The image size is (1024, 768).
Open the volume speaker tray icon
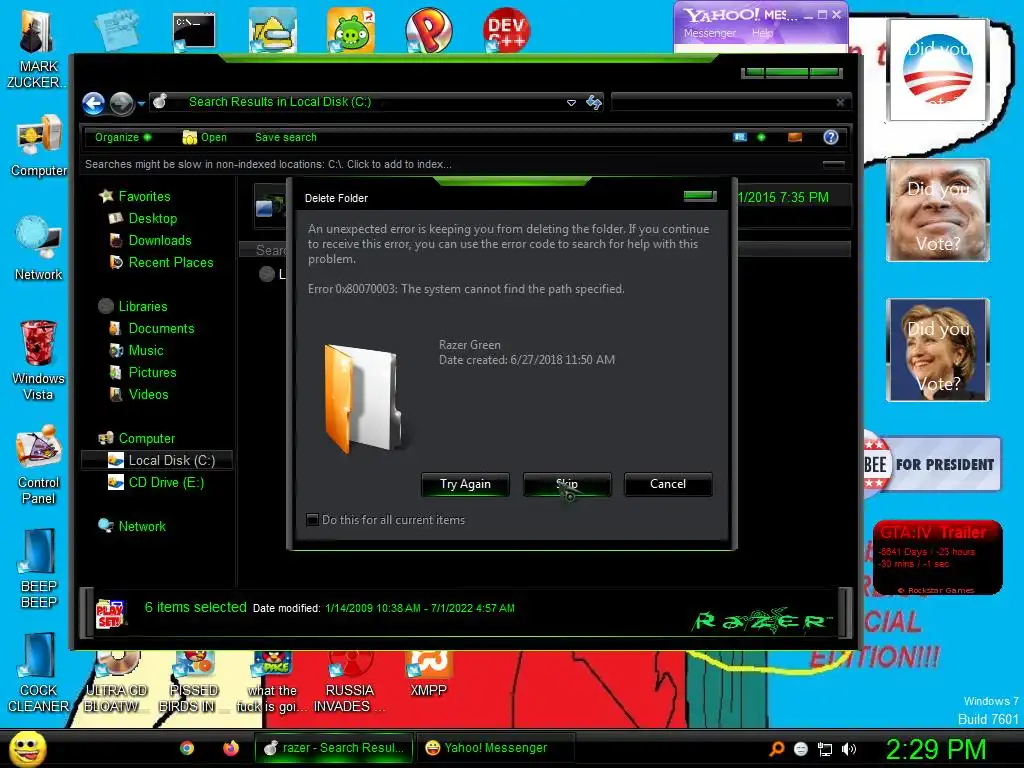pos(849,750)
